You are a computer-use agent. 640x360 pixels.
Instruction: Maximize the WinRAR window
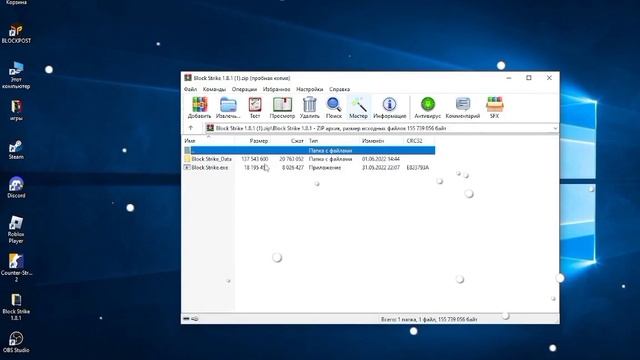(x=529, y=78)
